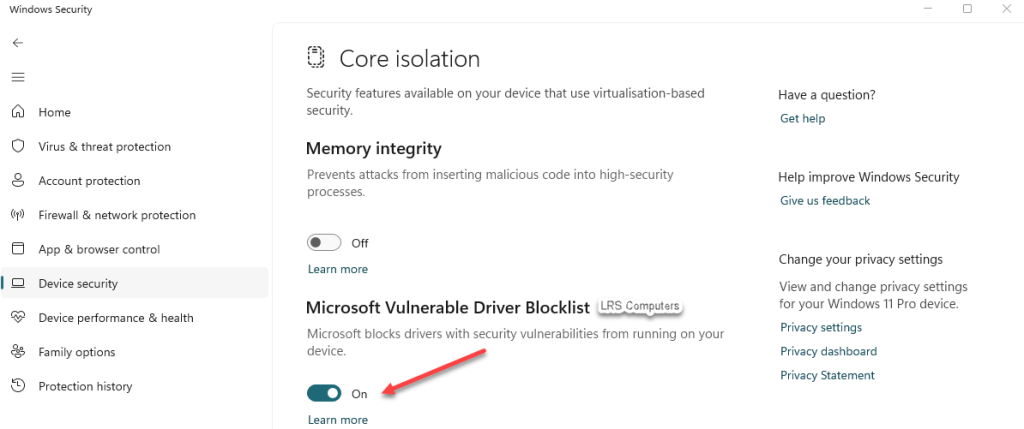Click the Virus & threat protection shield icon

(x=18, y=146)
